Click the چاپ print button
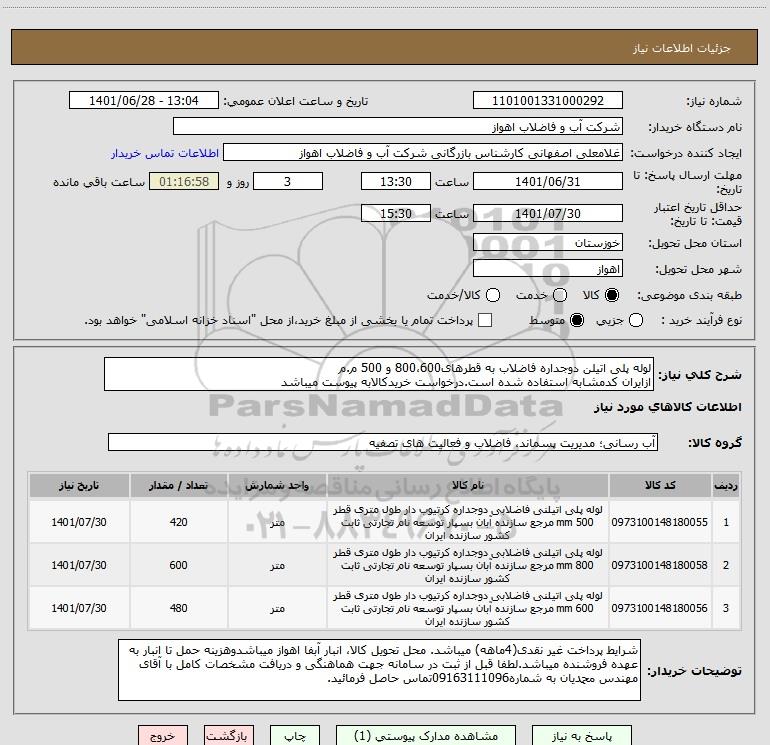Image resolution: width=770 pixels, height=745 pixels. (295, 736)
